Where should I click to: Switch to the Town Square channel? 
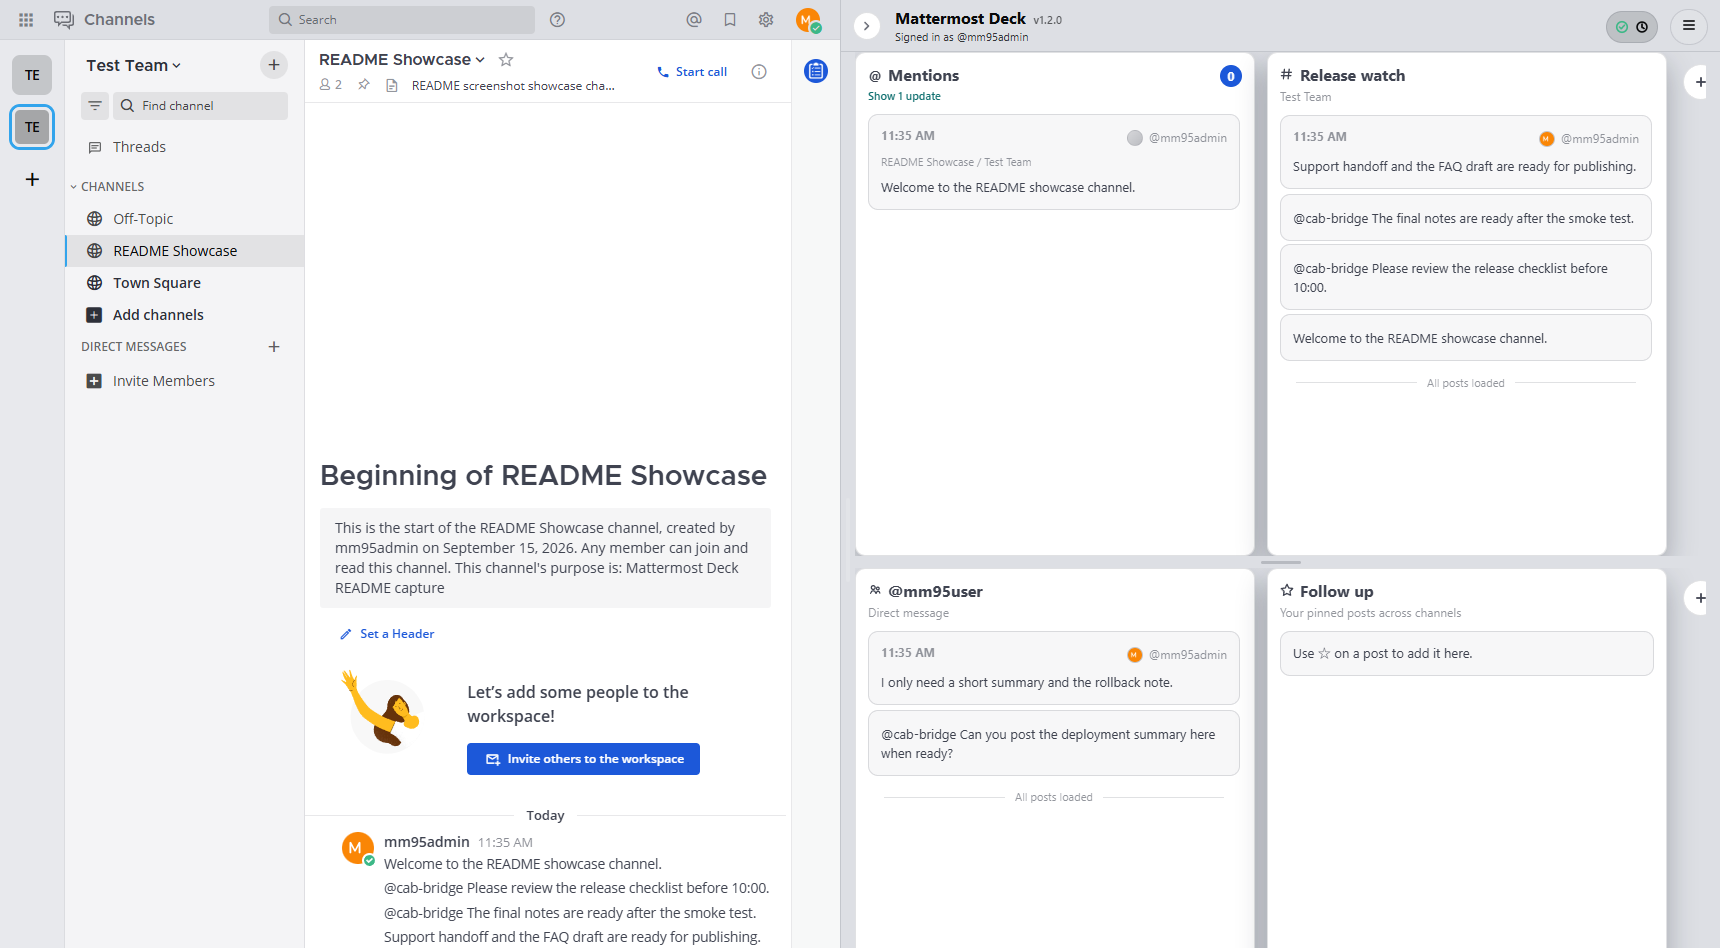(x=185, y=283)
